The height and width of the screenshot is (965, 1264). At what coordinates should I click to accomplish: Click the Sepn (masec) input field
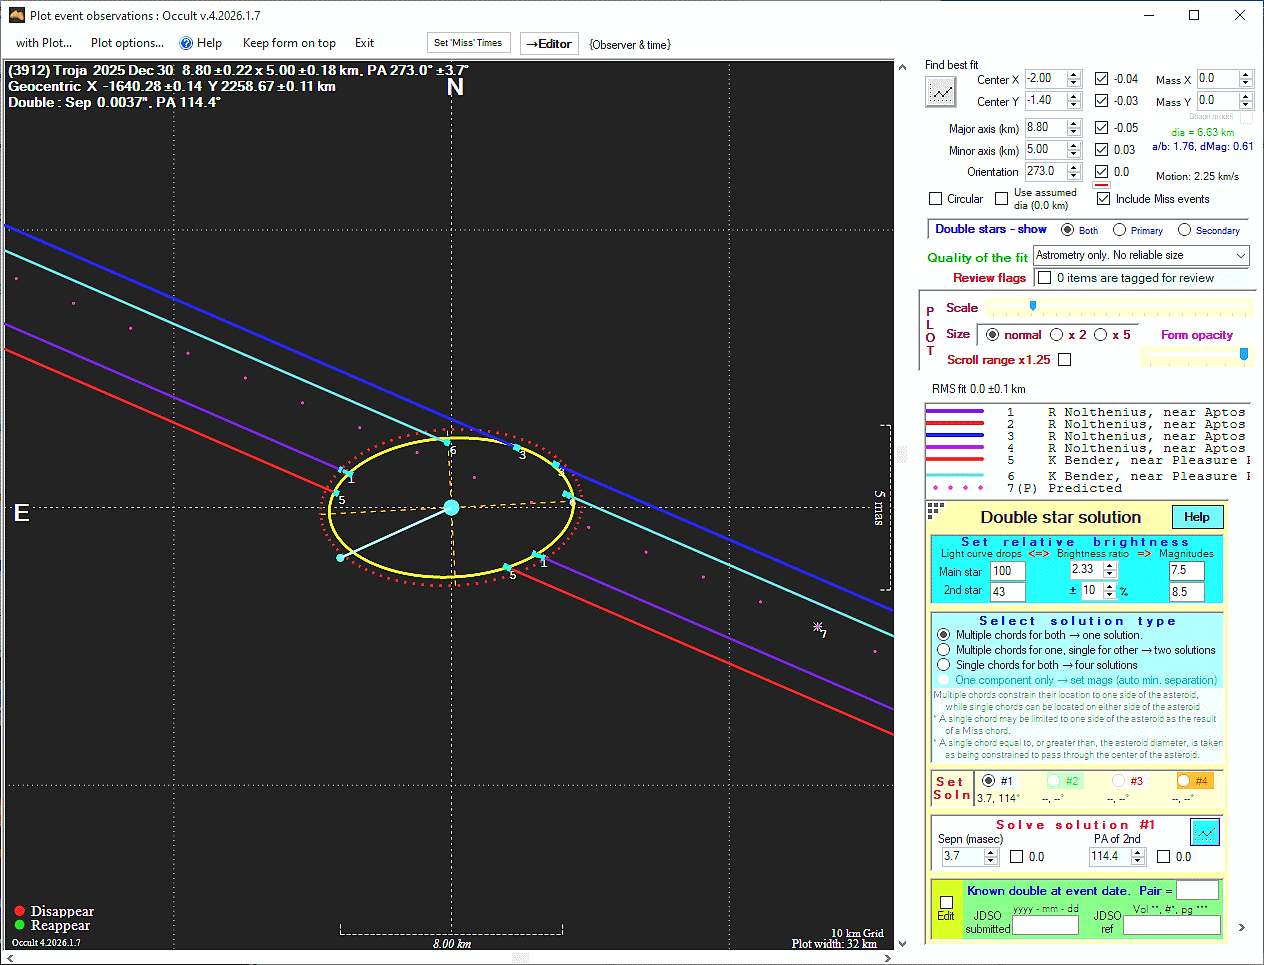click(962, 857)
